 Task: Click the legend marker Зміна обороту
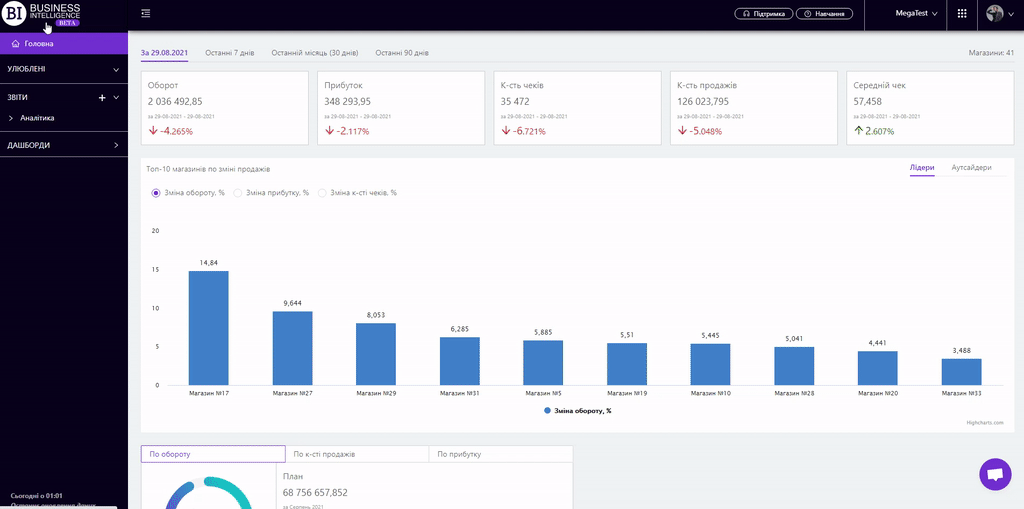point(548,411)
